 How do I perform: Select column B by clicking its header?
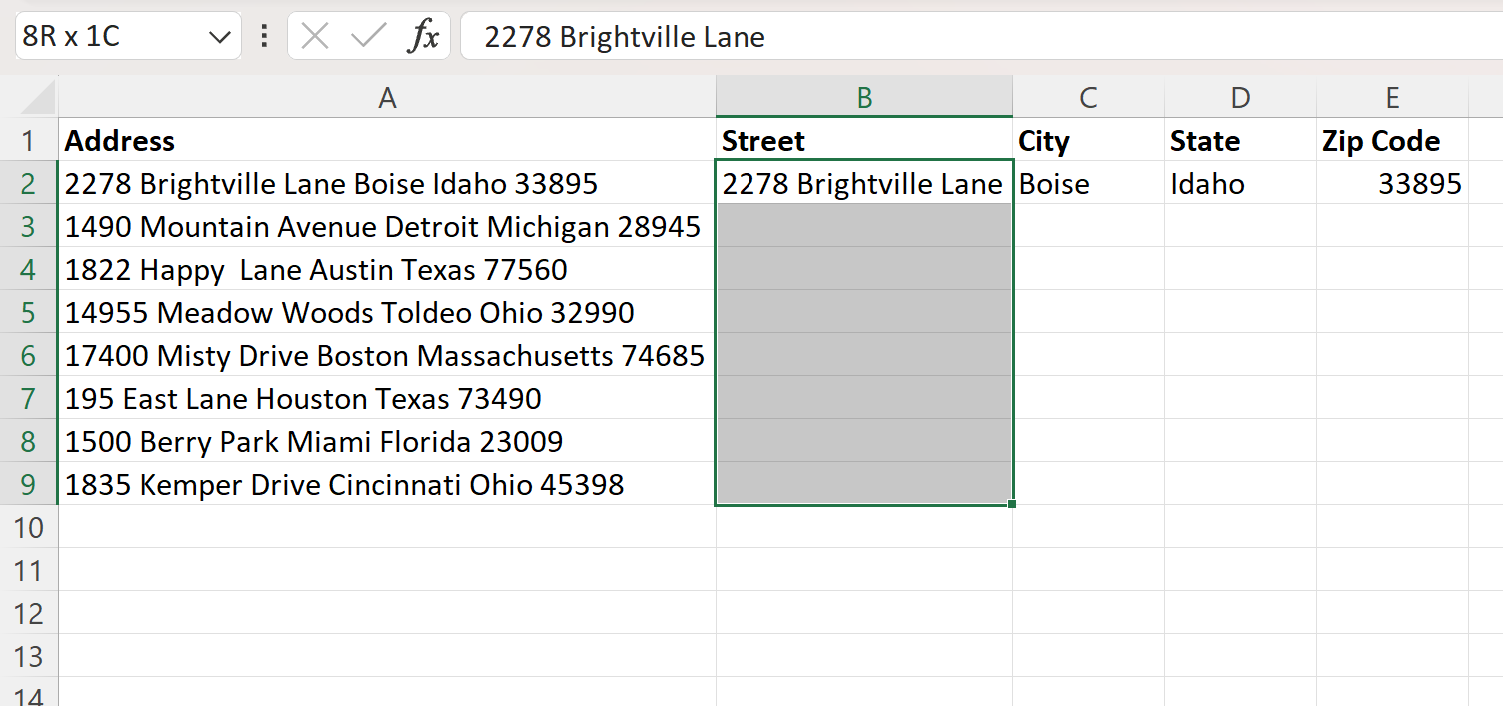click(x=863, y=97)
